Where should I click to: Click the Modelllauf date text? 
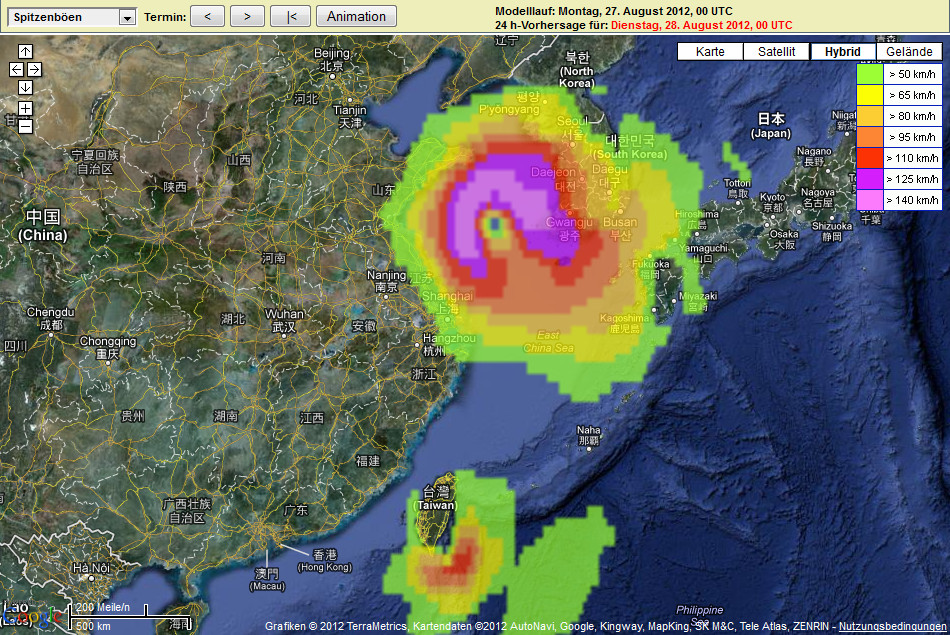click(613, 11)
